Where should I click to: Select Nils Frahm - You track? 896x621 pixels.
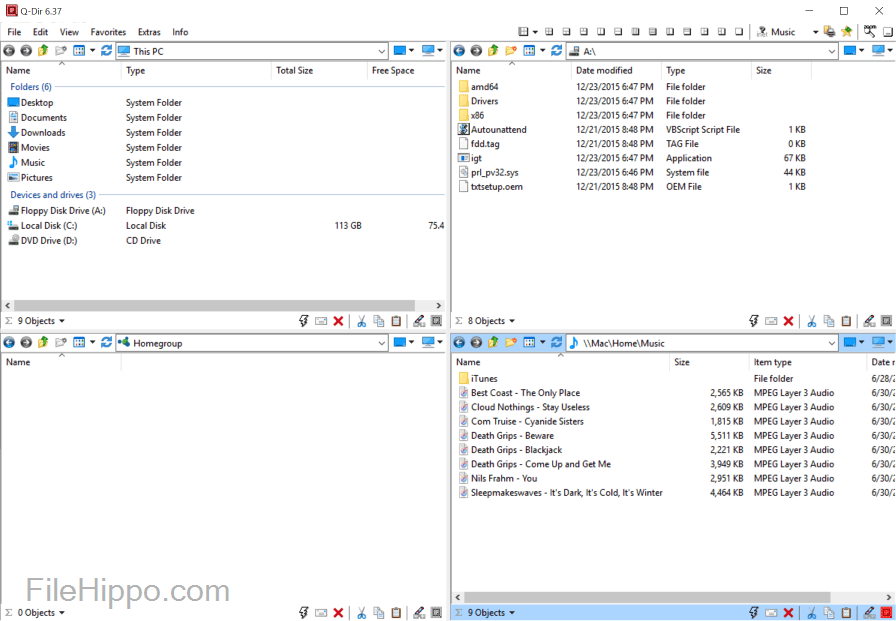[x=498, y=479]
